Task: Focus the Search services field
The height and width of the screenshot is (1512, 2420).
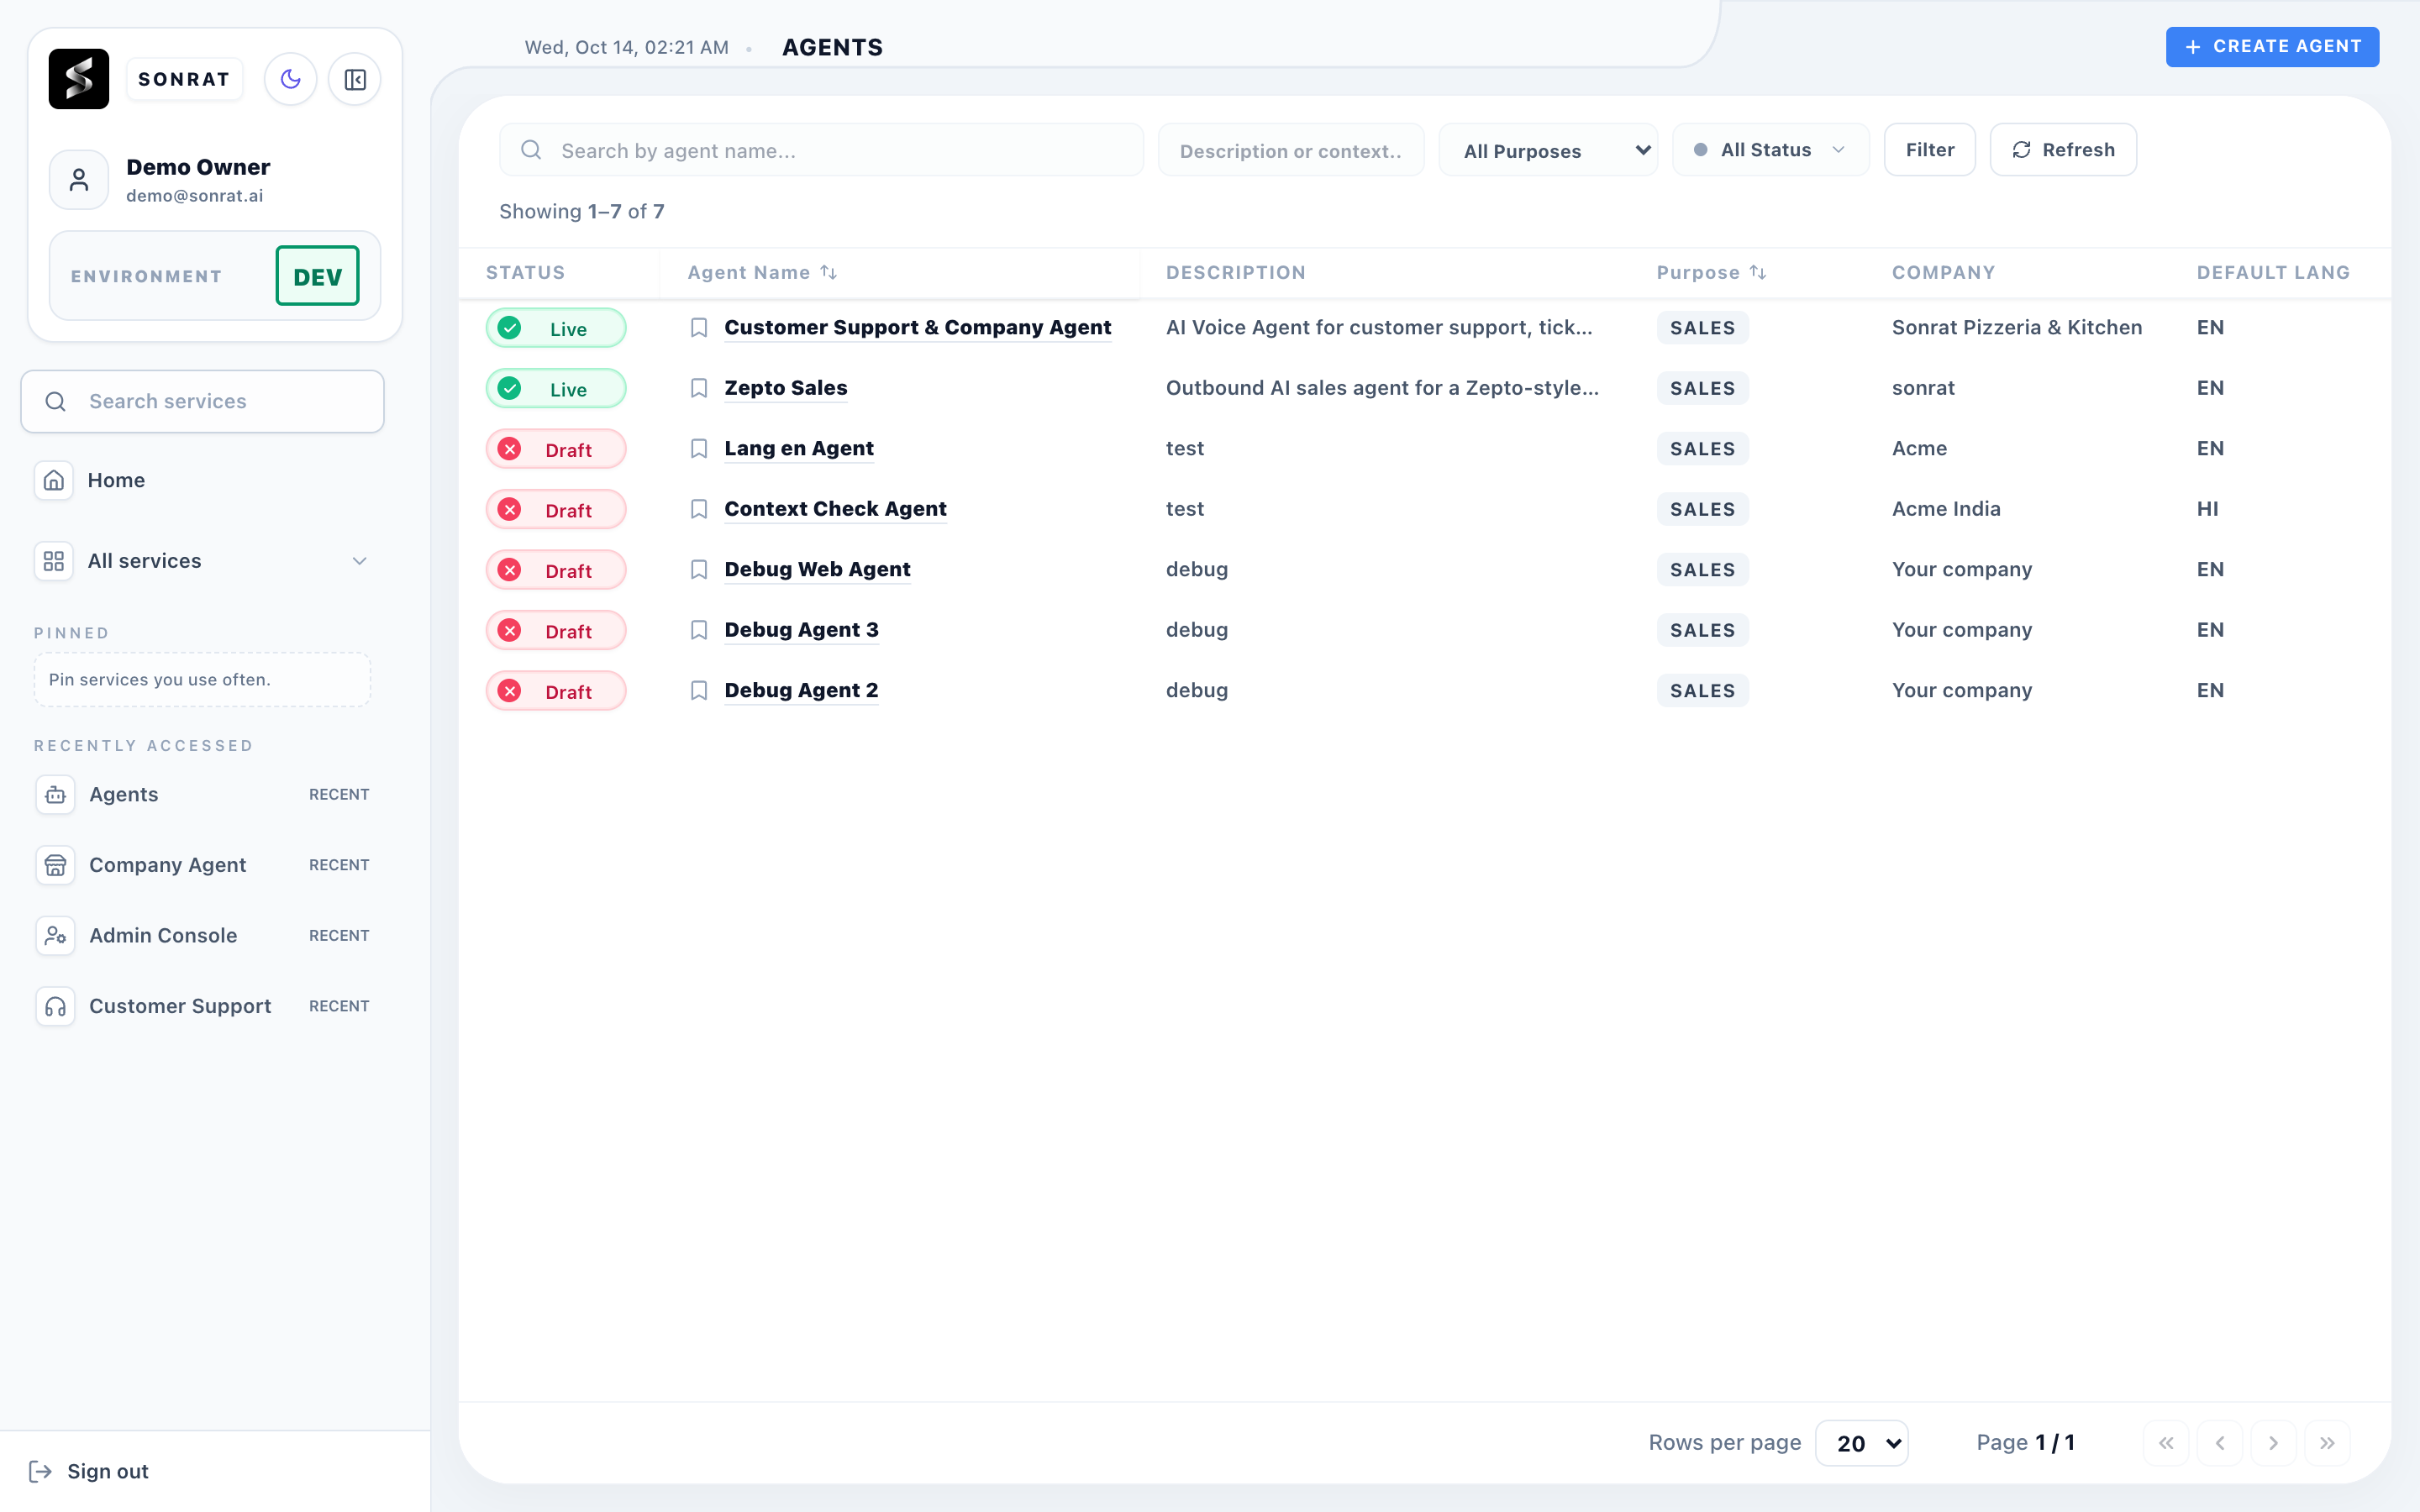Action: 203,401
